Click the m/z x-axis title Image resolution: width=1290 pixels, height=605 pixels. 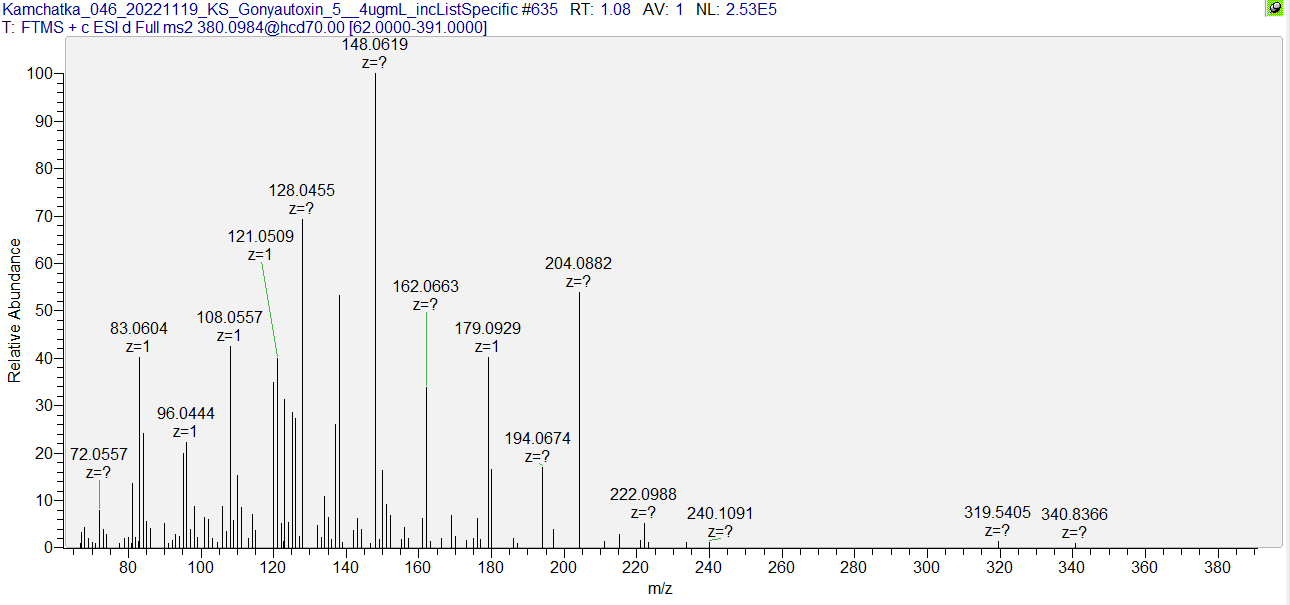pyautogui.click(x=659, y=589)
